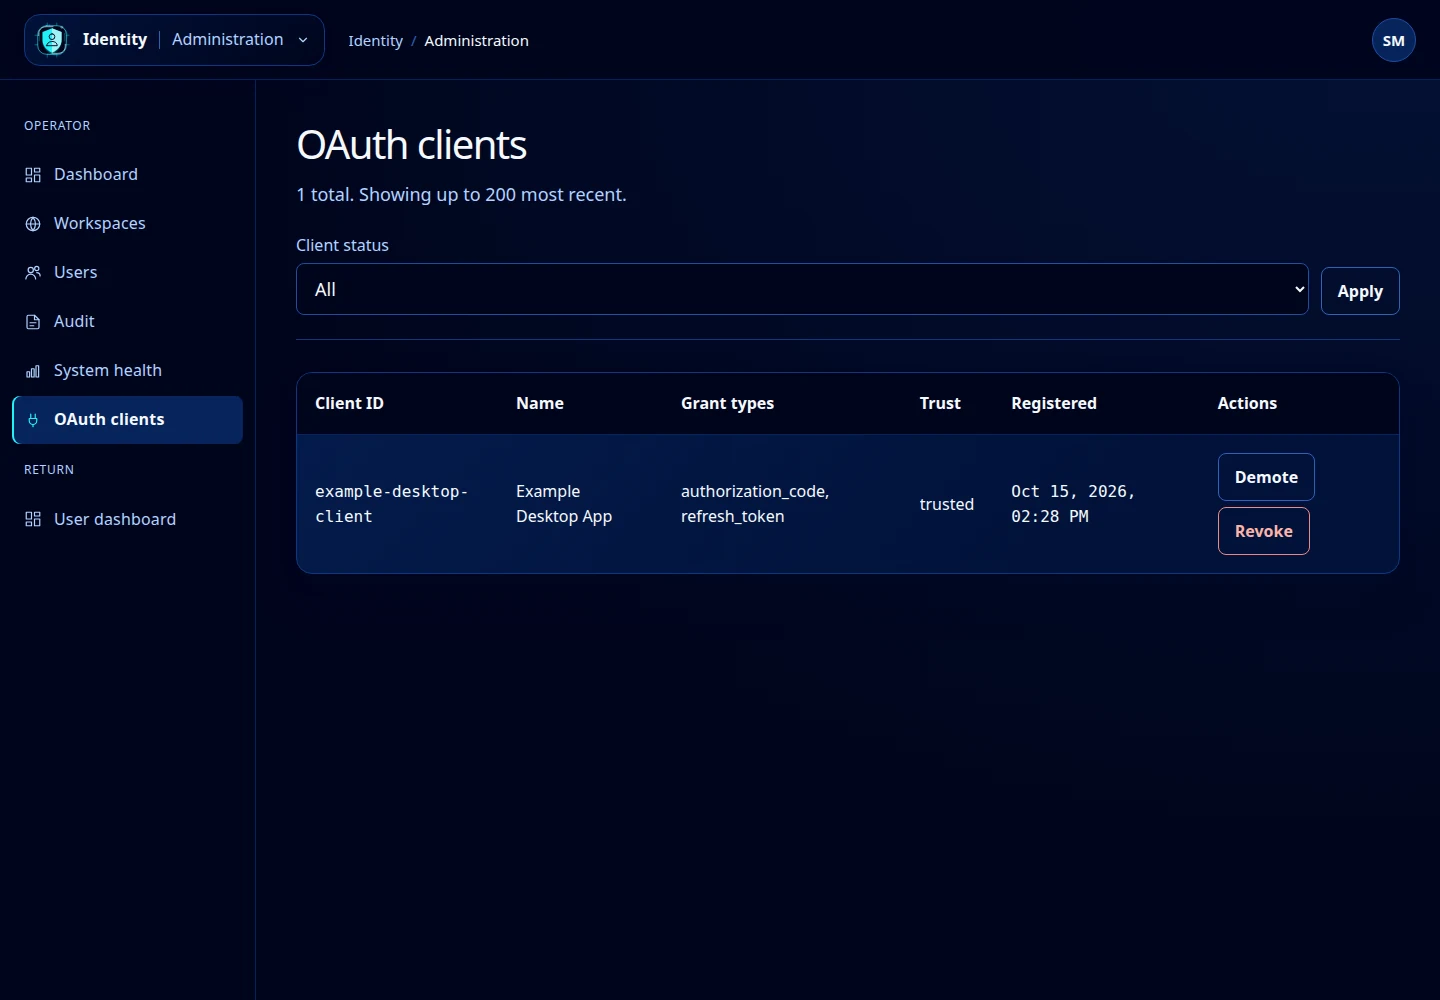This screenshot has height=1000, width=1440.
Task: Apply the client status filter
Action: point(1360,291)
